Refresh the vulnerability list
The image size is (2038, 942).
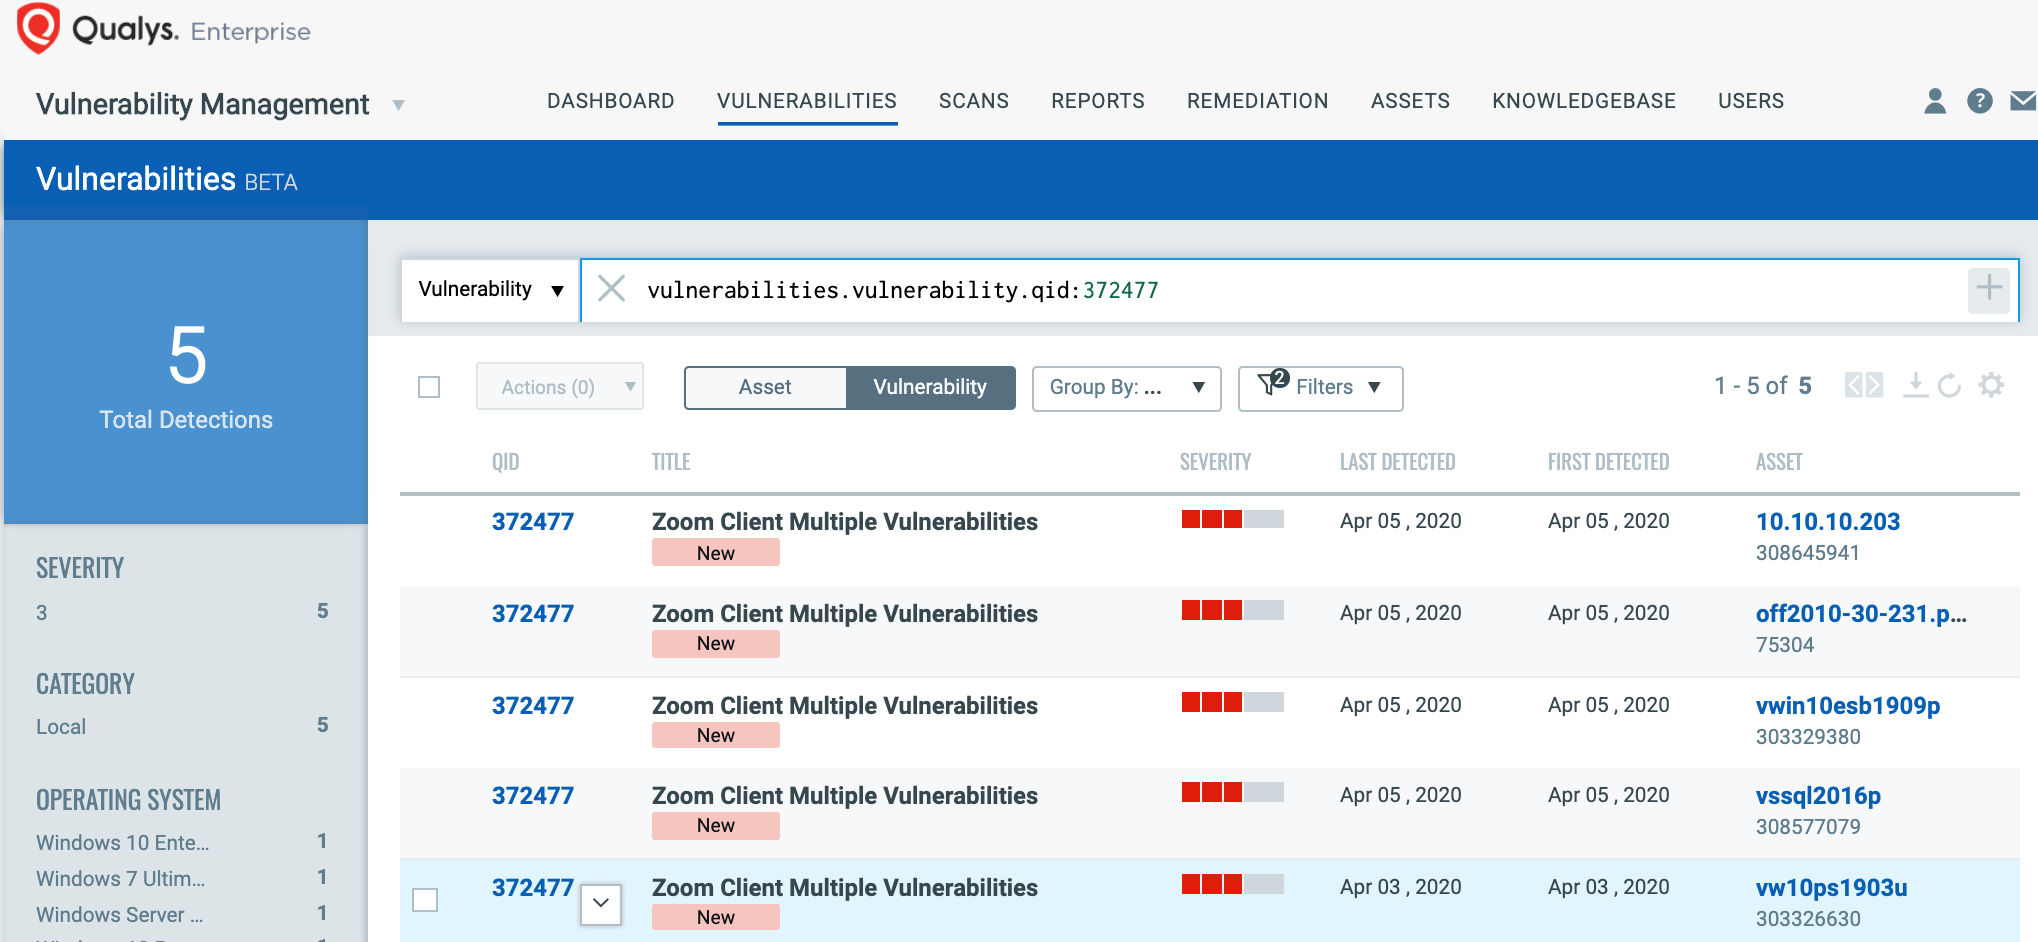(1949, 386)
